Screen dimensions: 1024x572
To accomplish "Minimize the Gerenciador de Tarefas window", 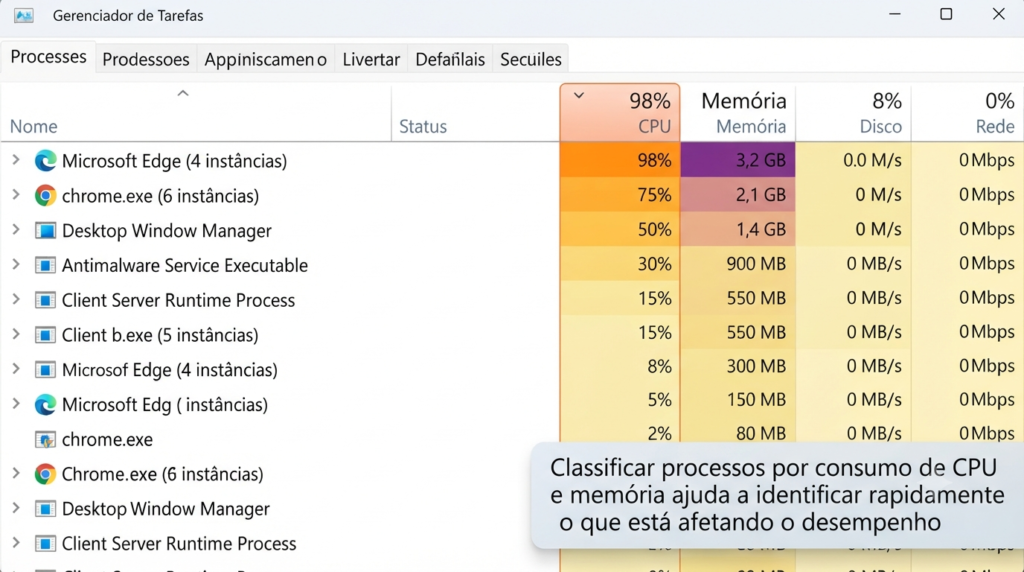I will pyautogui.click(x=895, y=14).
